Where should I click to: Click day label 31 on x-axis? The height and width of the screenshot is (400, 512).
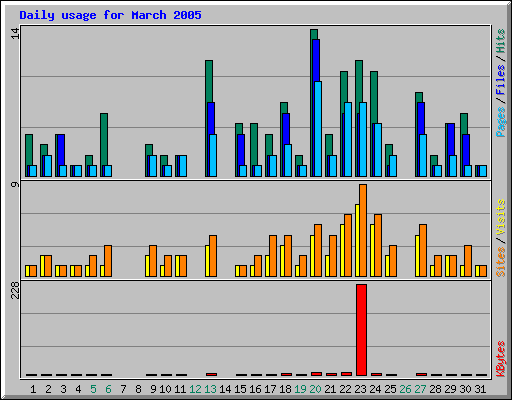pyautogui.click(x=480, y=389)
